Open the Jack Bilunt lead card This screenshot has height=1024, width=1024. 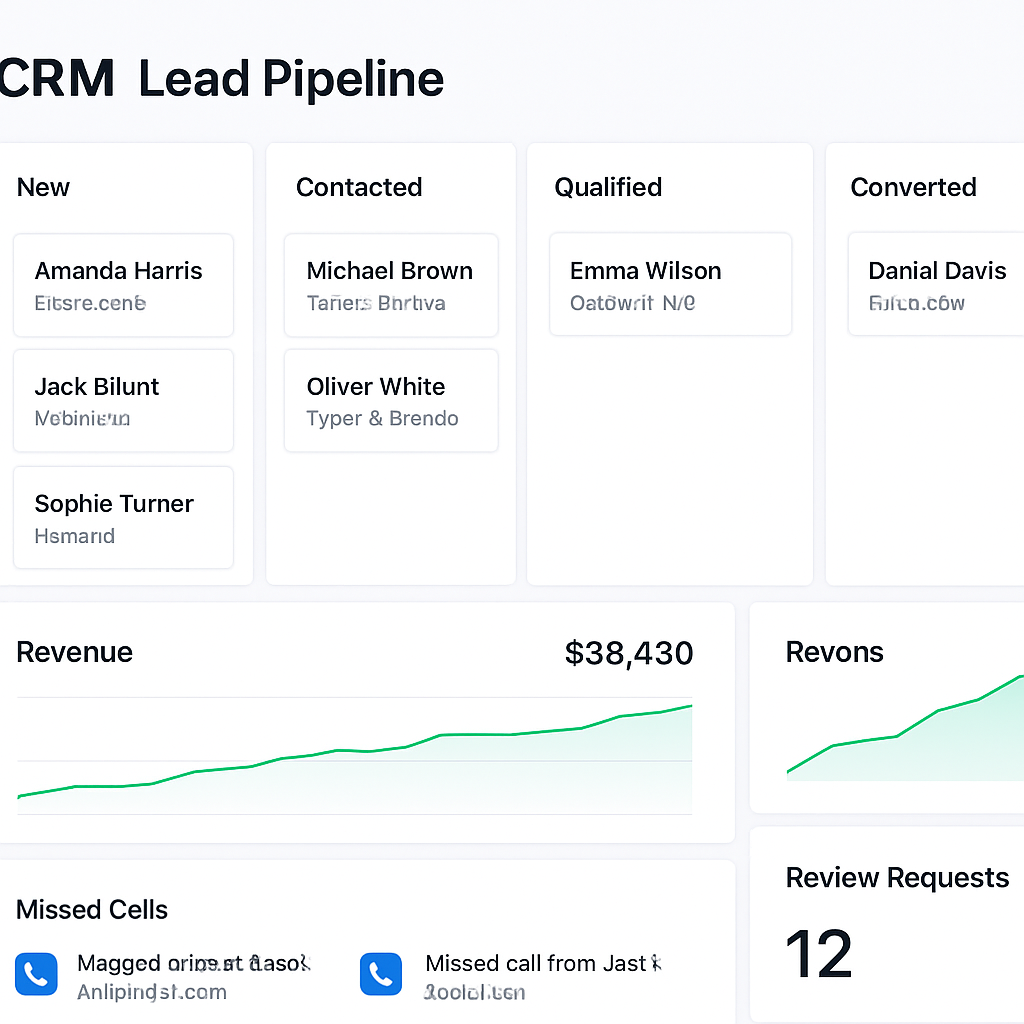point(123,400)
